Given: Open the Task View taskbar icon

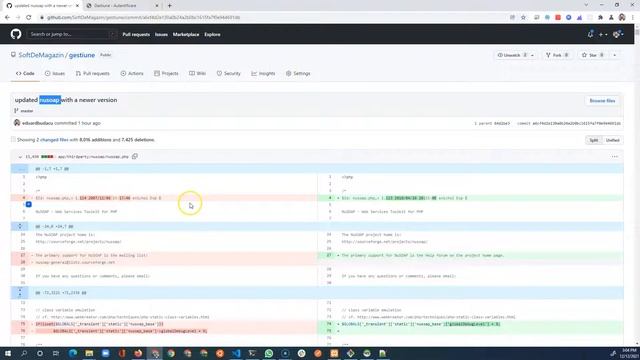Looking at the screenshot, I should [56, 353].
